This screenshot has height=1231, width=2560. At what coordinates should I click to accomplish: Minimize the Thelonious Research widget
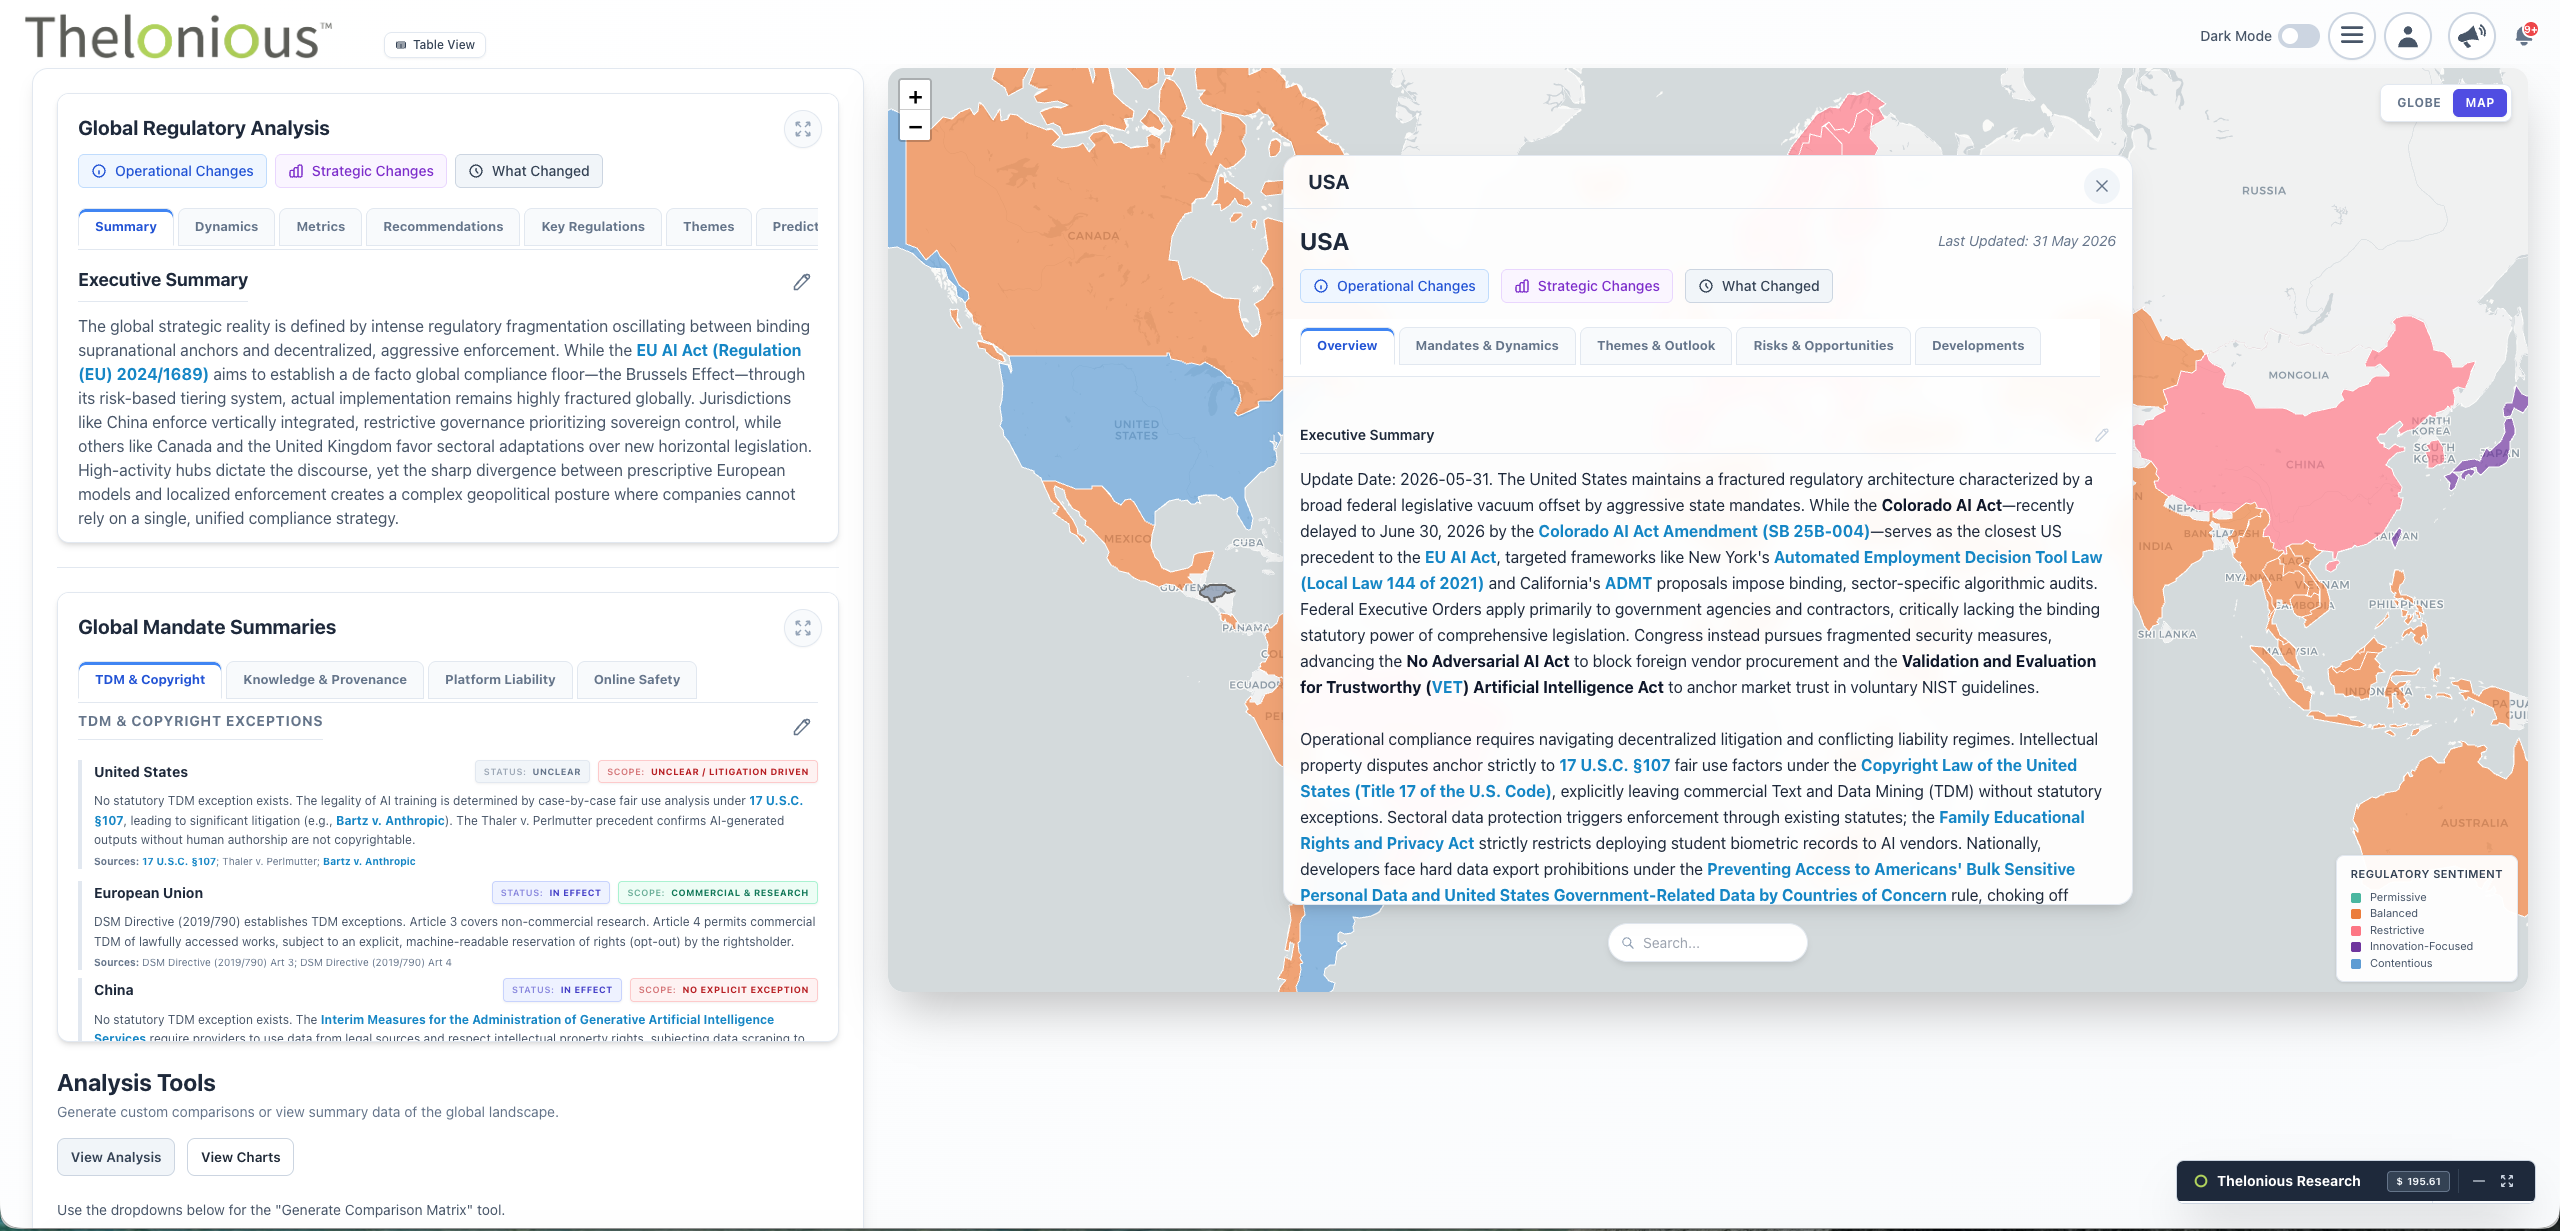(x=2479, y=1181)
